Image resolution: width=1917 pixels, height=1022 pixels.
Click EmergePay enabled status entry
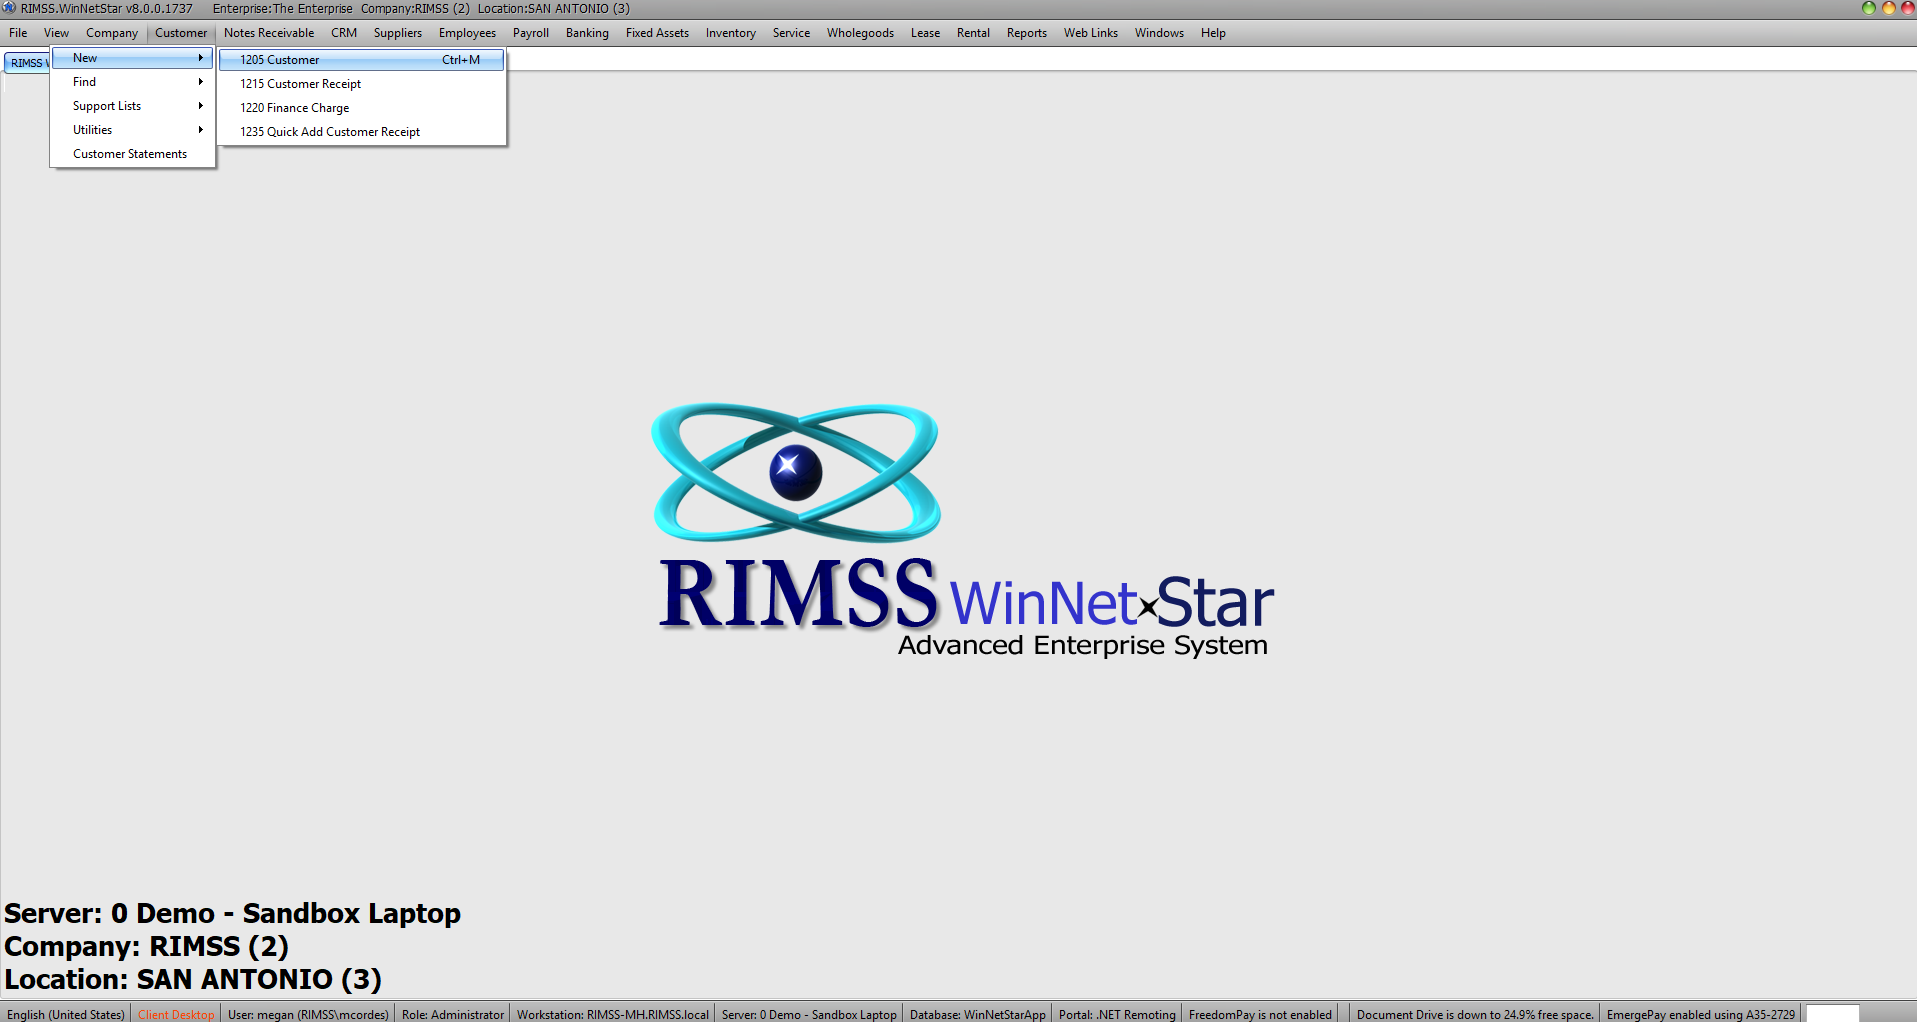click(1701, 1014)
